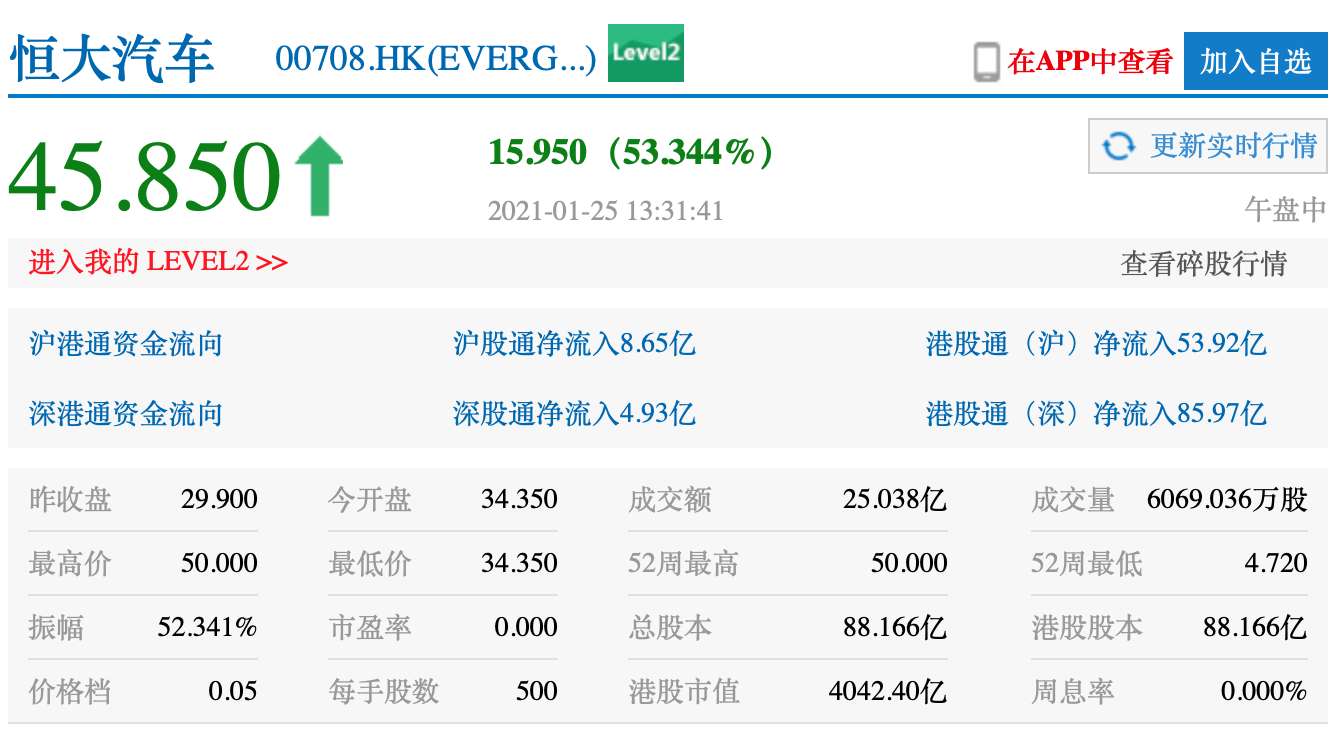Click the 市盈率 label
1344x748 pixels.
(x=370, y=627)
